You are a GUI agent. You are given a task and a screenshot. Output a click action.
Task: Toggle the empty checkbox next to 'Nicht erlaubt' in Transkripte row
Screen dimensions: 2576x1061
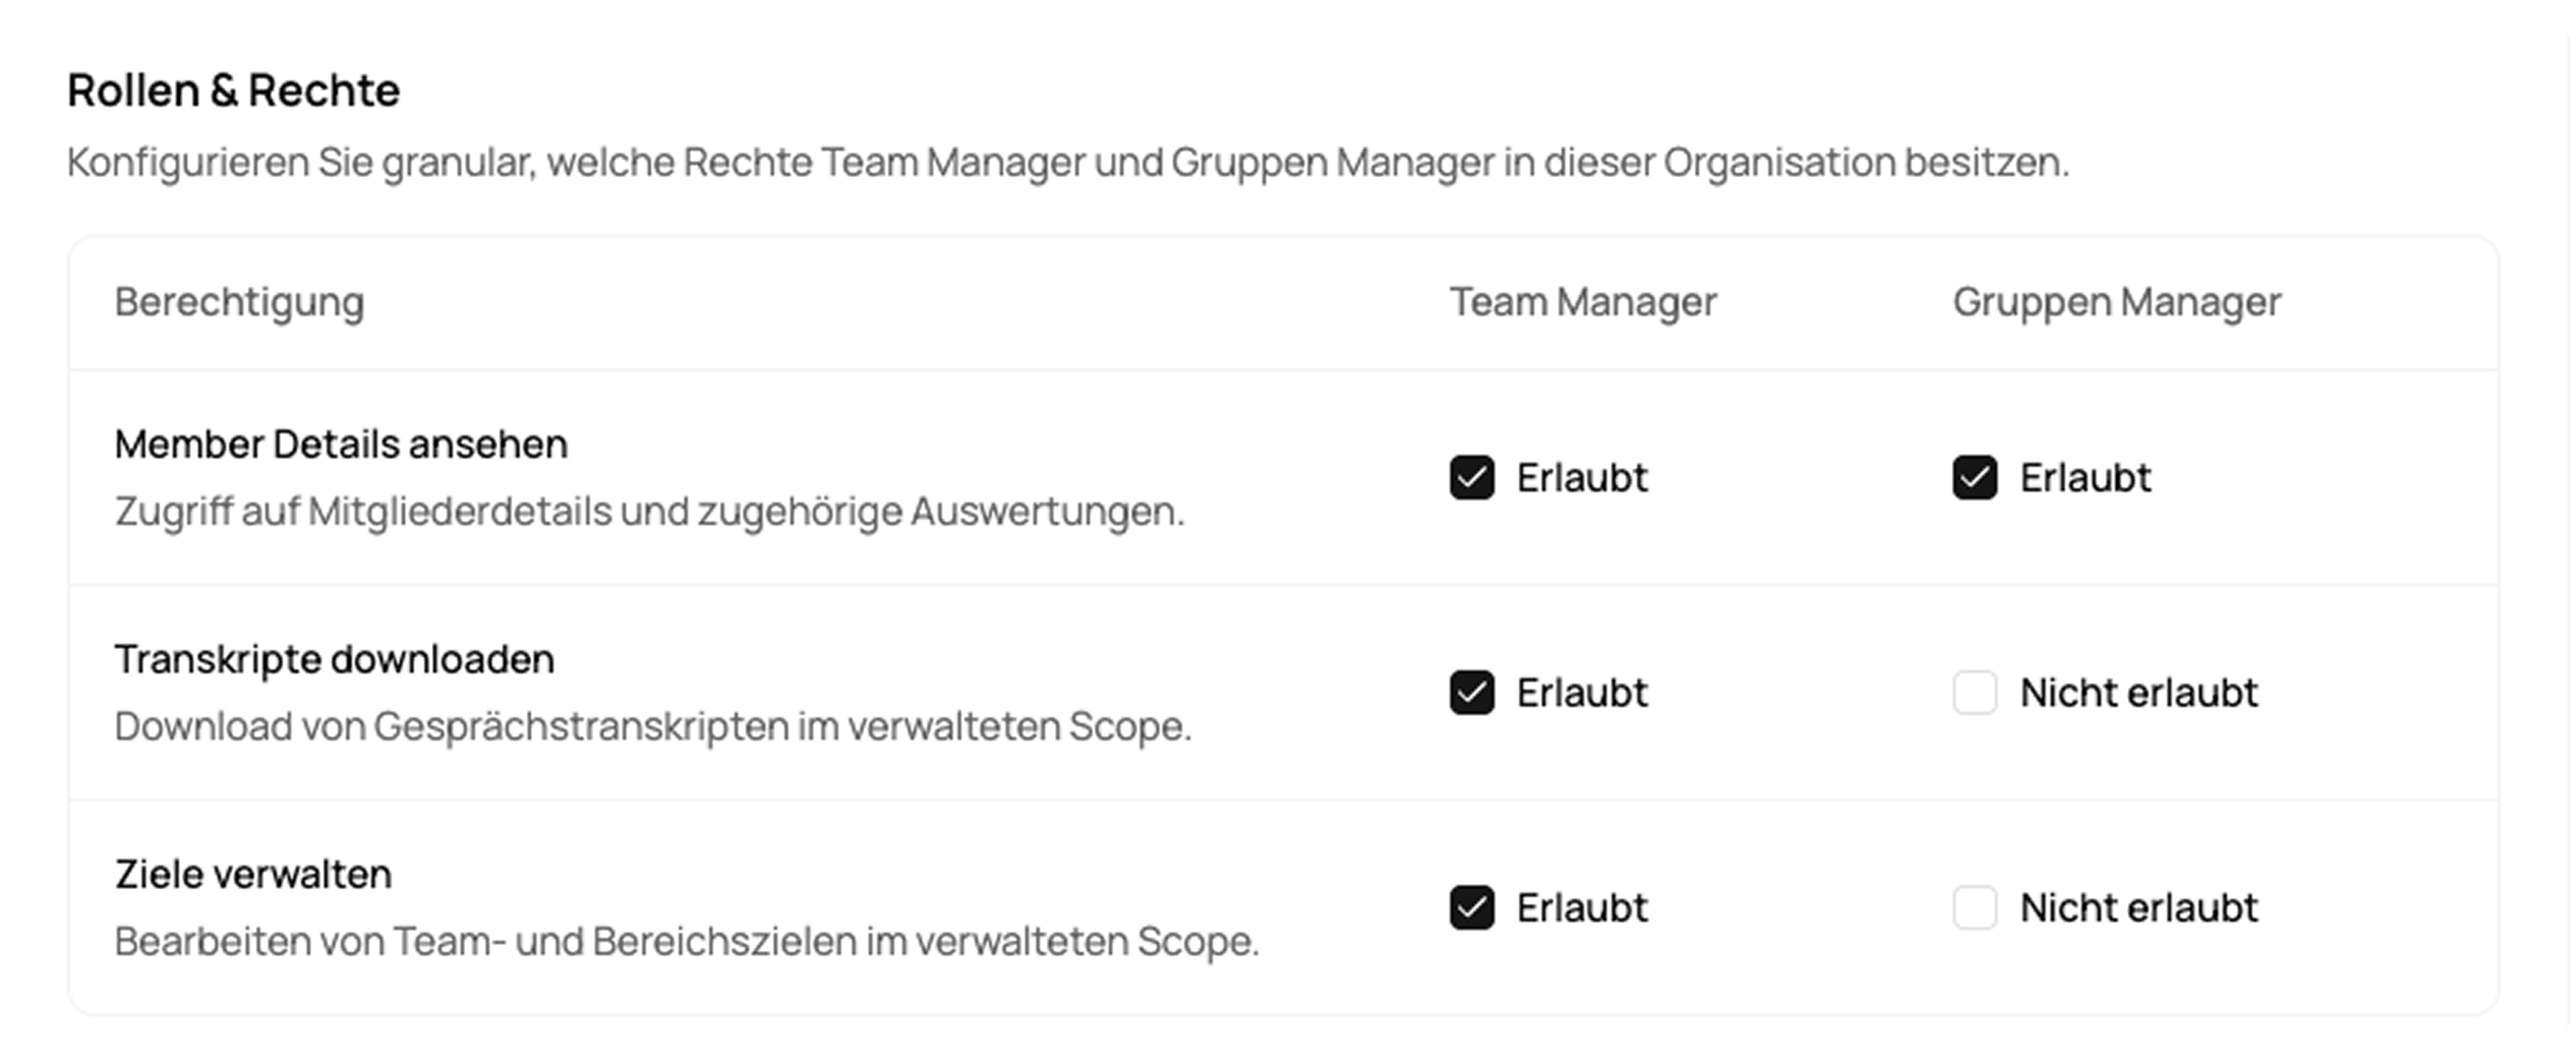click(x=1975, y=693)
